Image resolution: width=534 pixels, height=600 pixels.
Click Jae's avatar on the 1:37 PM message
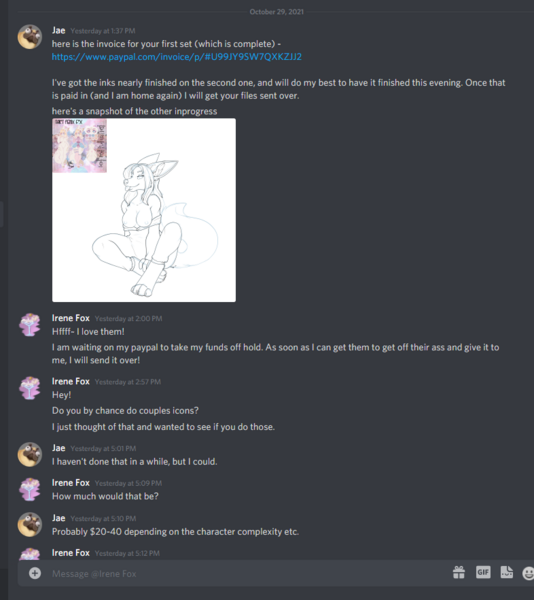click(x=30, y=37)
